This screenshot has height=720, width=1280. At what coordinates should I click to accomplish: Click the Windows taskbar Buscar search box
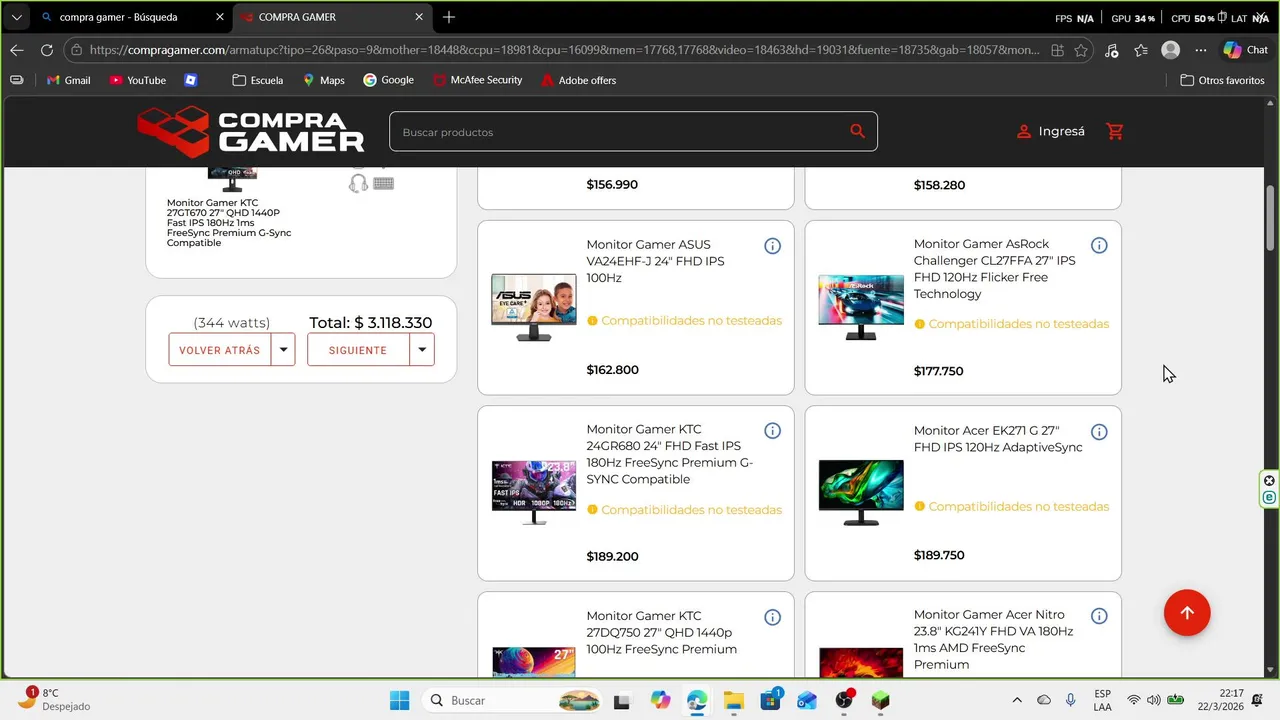point(514,700)
